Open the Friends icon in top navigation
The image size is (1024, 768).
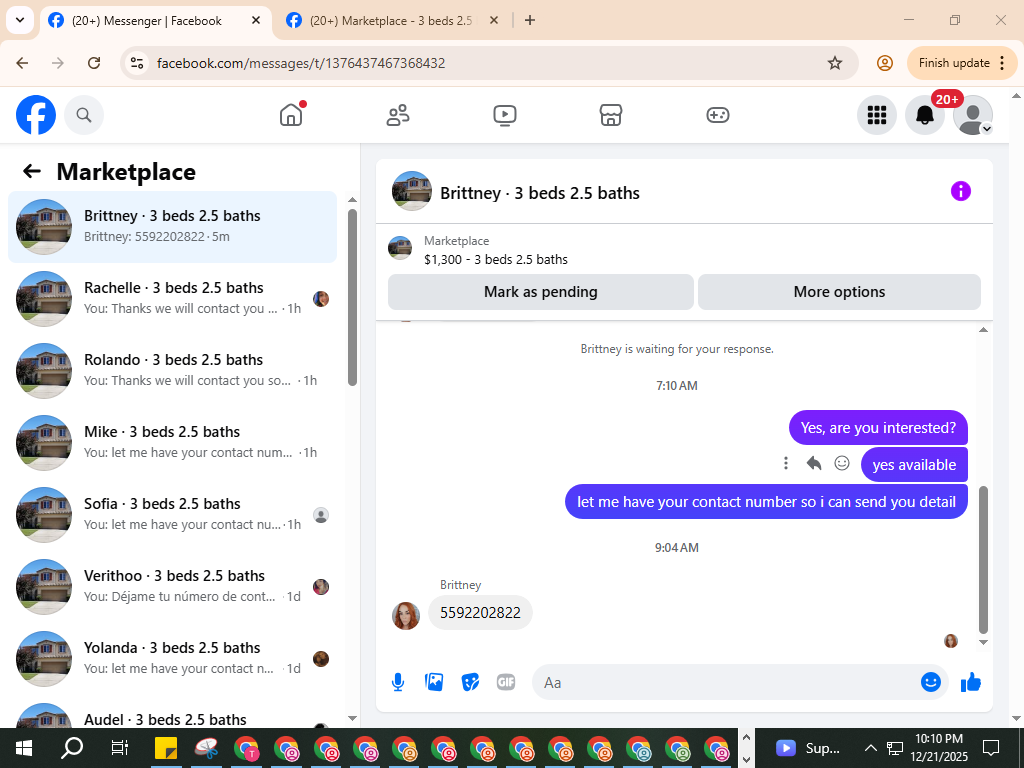398,115
